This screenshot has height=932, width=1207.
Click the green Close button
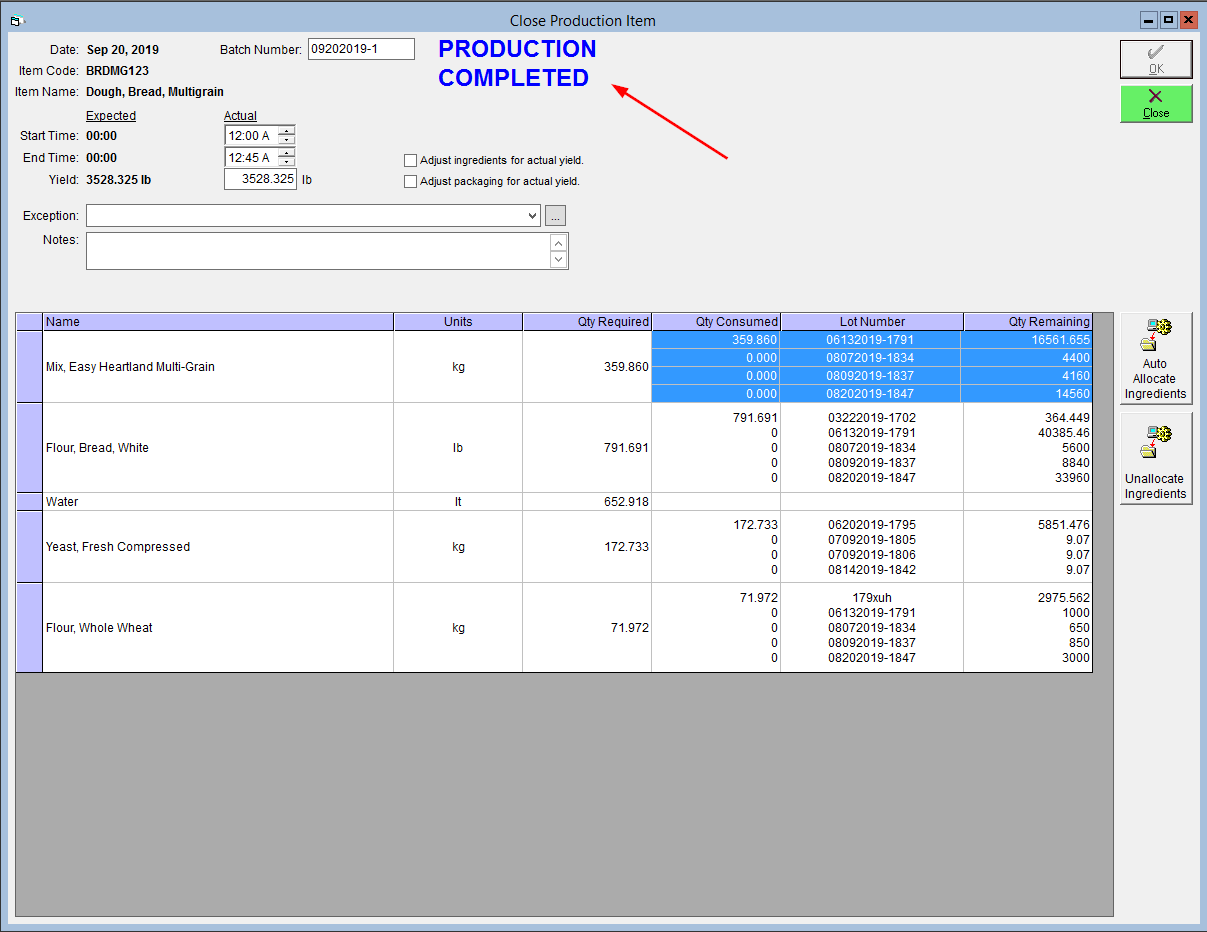tap(1156, 103)
